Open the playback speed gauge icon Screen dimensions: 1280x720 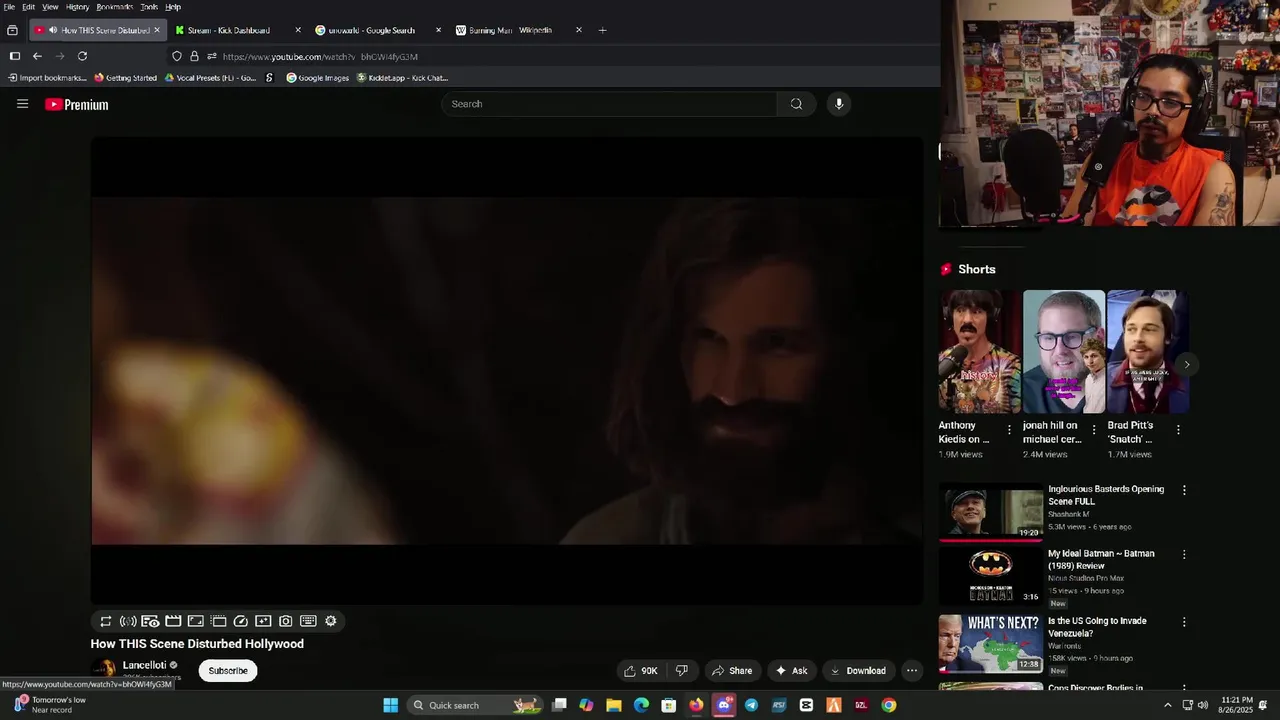[x=241, y=621]
